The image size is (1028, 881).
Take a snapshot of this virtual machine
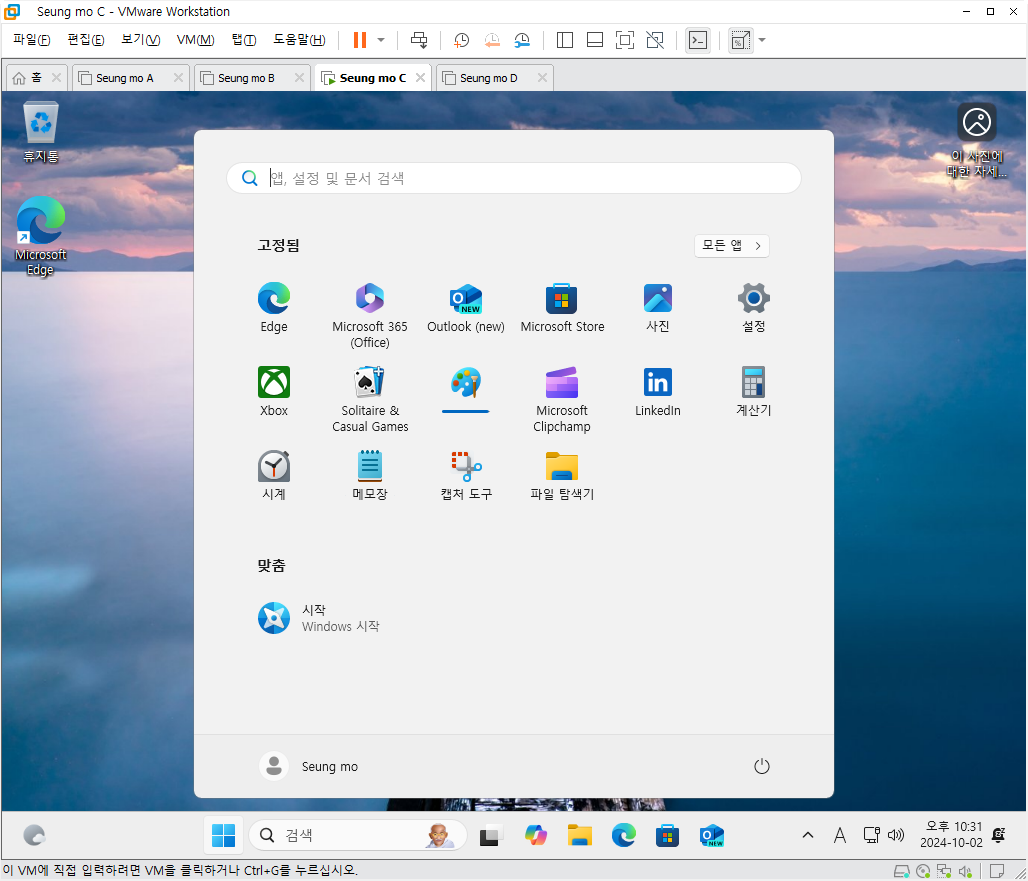pyautogui.click(x=462, y=40)
